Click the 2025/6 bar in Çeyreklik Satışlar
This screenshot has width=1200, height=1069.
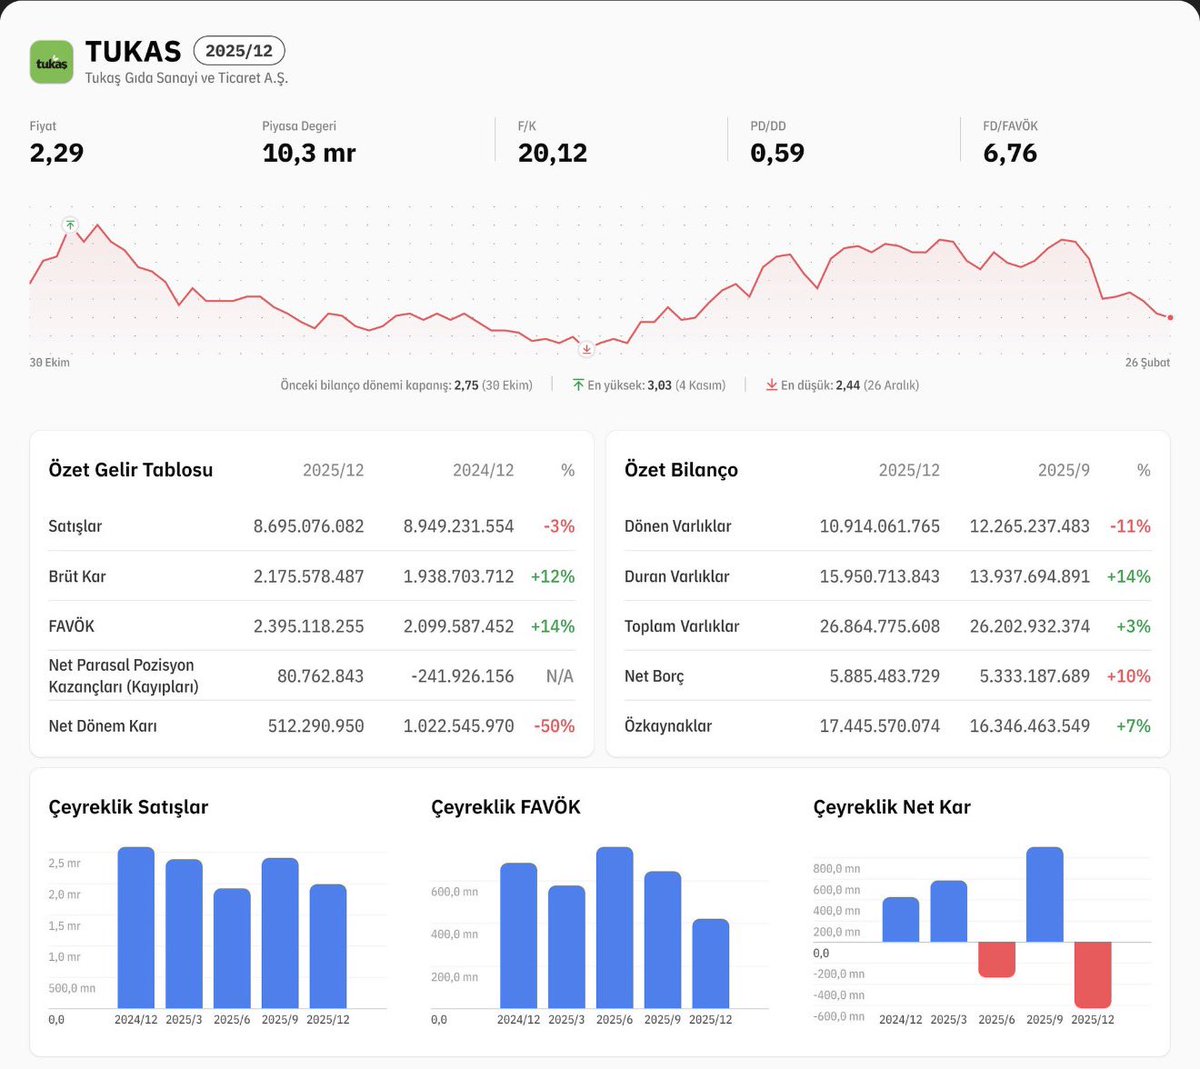(232, 948)
